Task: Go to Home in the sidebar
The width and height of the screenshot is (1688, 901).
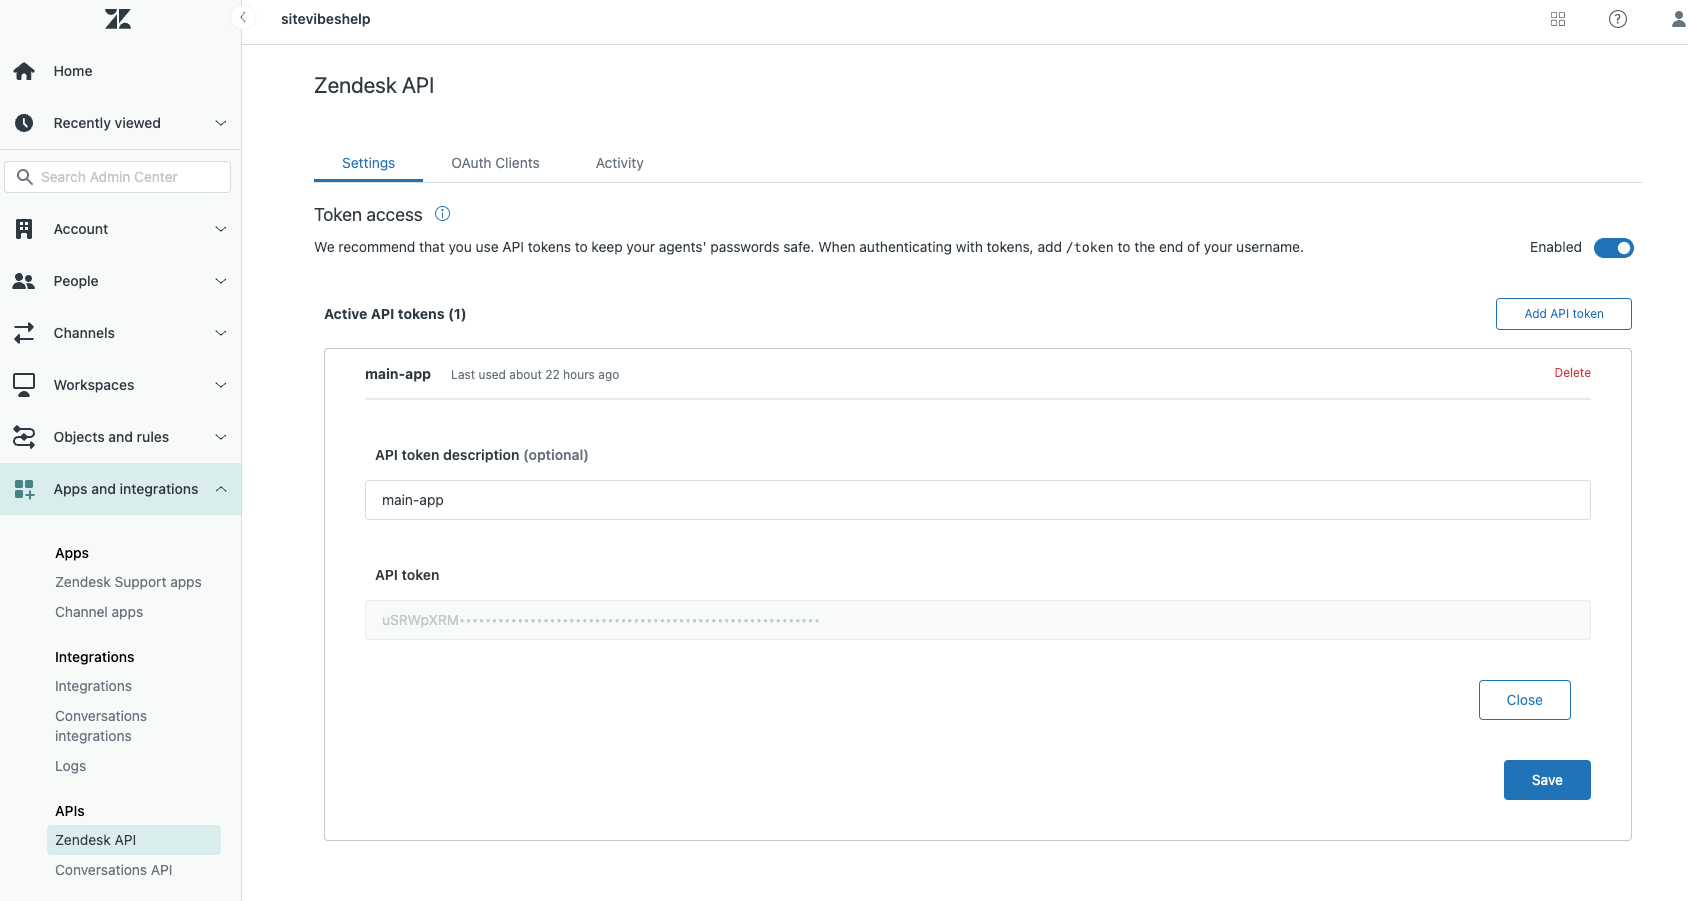Action: pos(73,71)
